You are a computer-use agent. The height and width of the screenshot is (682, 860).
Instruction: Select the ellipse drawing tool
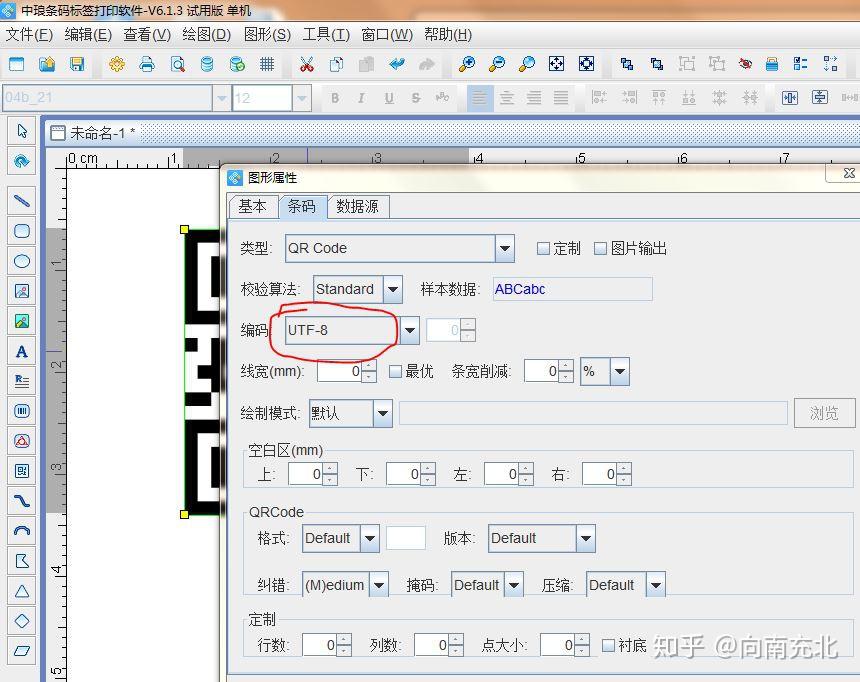(x=22, y=261)
